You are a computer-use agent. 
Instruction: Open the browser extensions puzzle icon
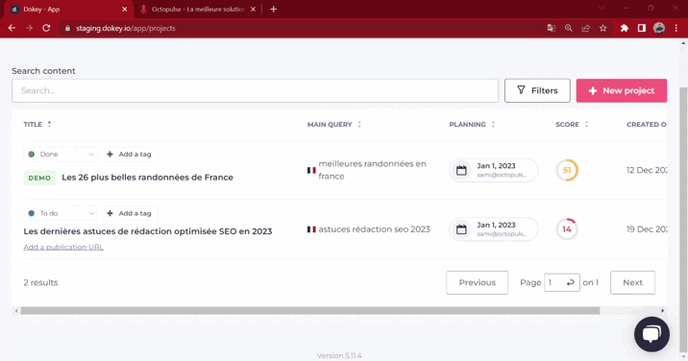point(624,28)
